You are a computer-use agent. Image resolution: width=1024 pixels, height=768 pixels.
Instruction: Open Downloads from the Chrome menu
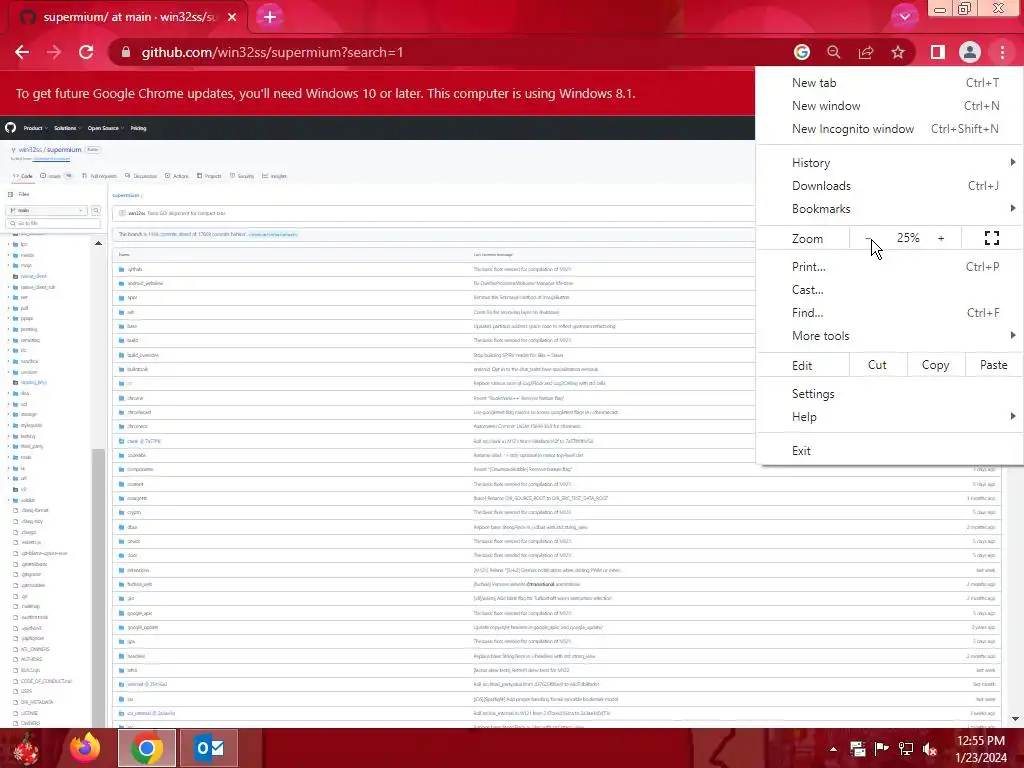pyautogui.click(x=889, y=185)
